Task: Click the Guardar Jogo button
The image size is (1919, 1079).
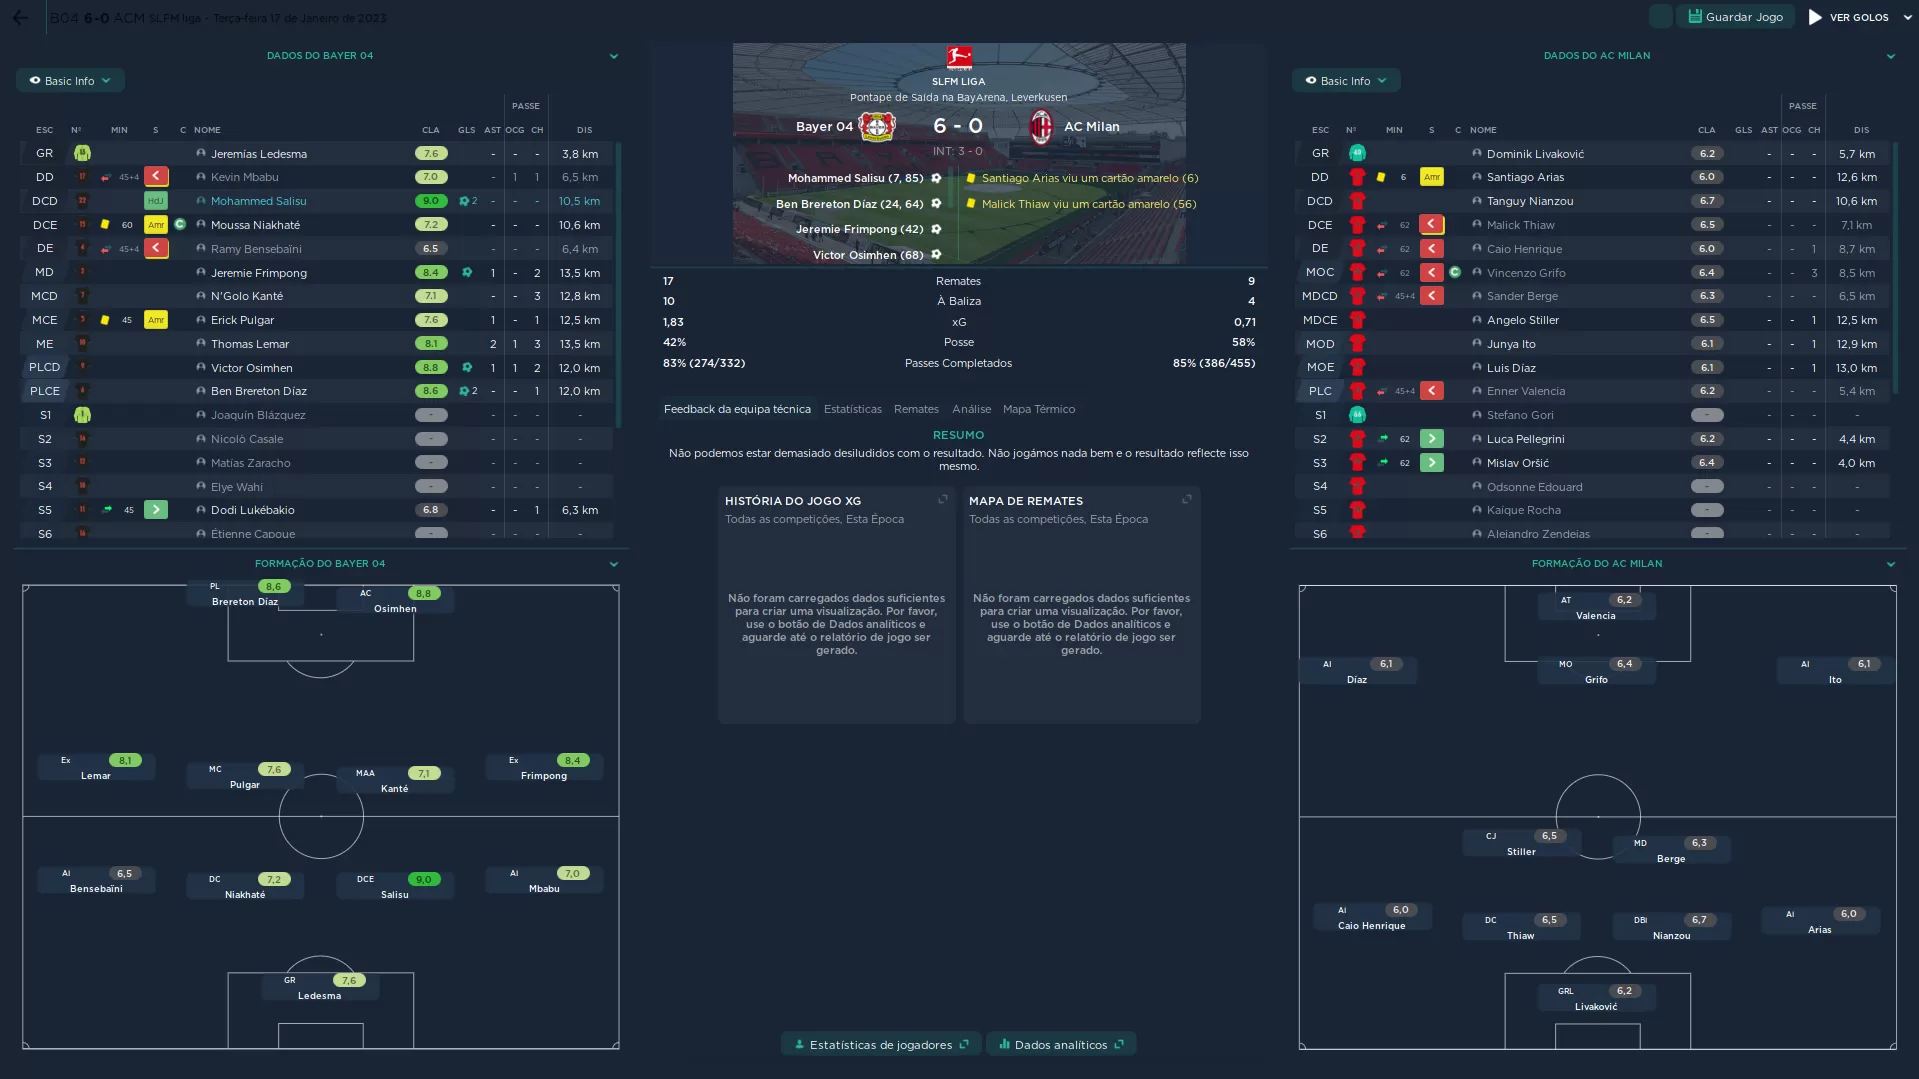Action: point(1735,17)
